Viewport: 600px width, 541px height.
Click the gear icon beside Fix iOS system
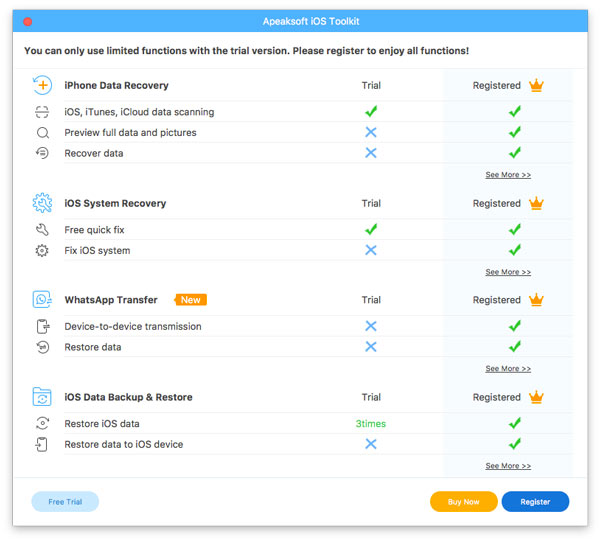42,251
